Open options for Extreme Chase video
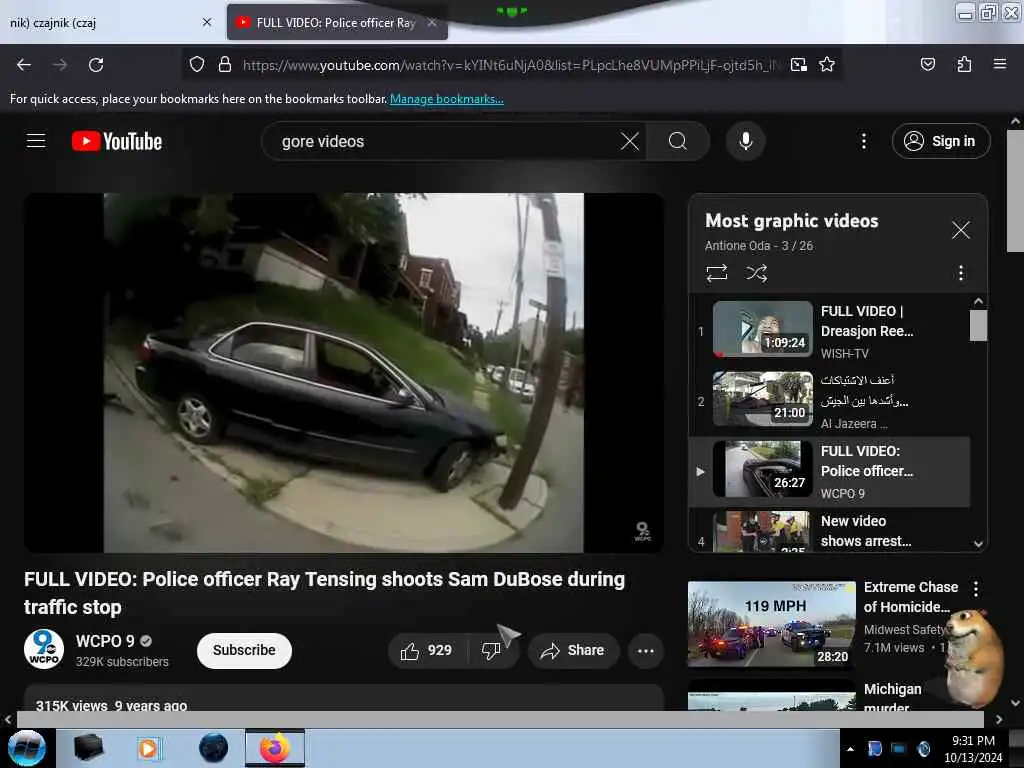 coord(976,589)
